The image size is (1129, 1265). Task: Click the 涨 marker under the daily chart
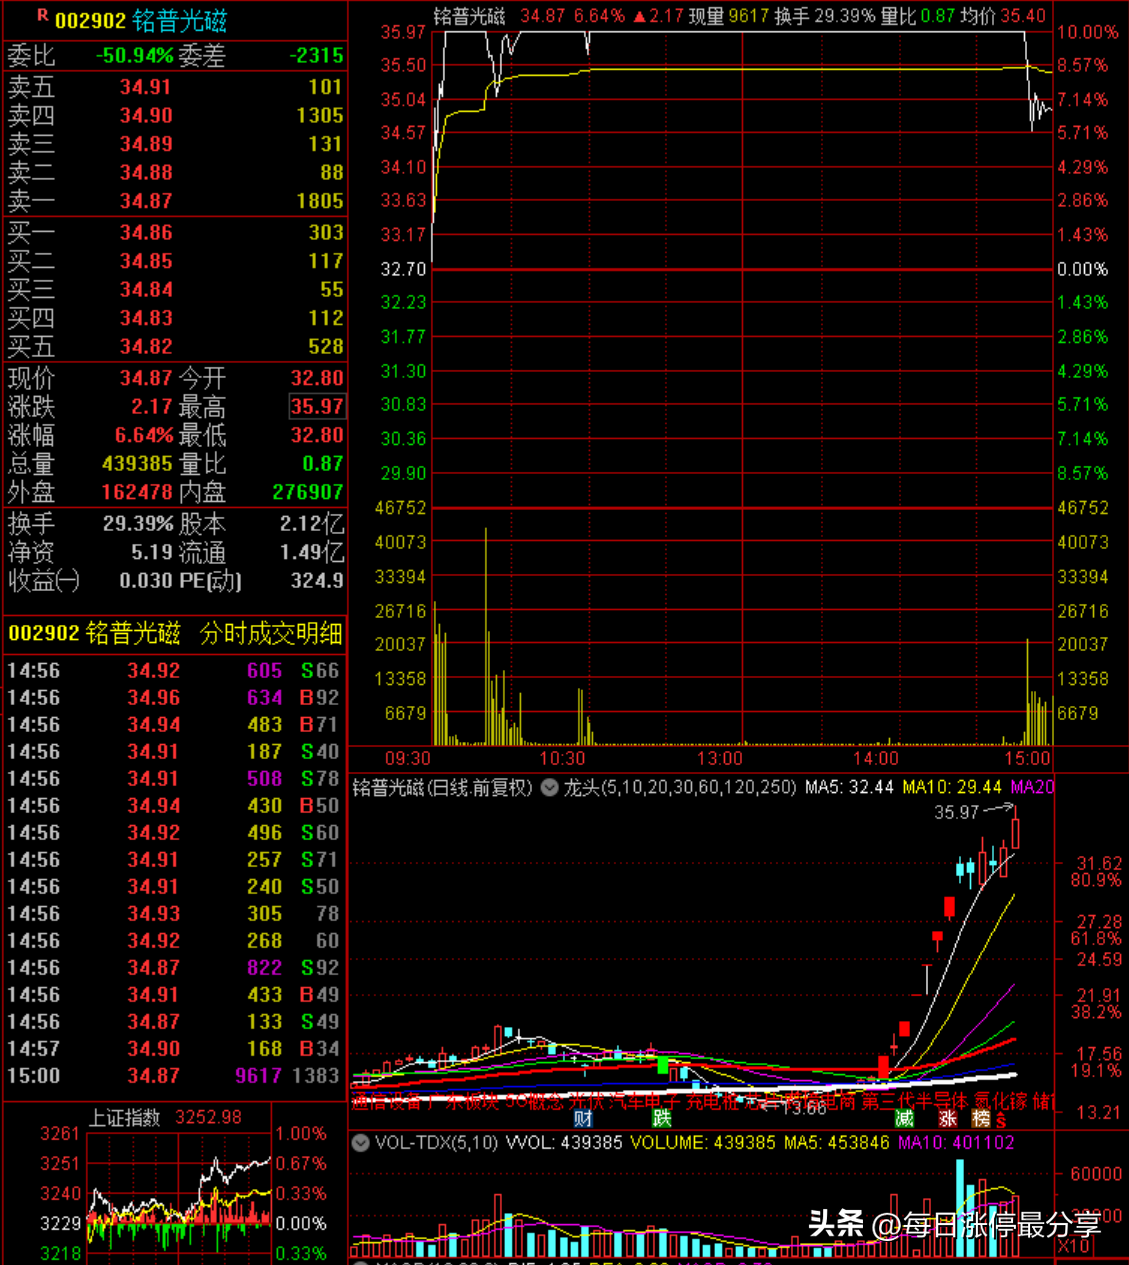pyautogui.click(x=947, y=1118)
